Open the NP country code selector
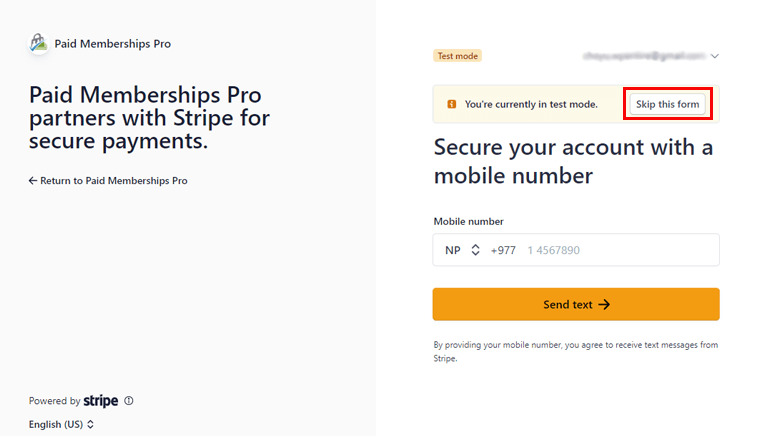 (462, 250)
